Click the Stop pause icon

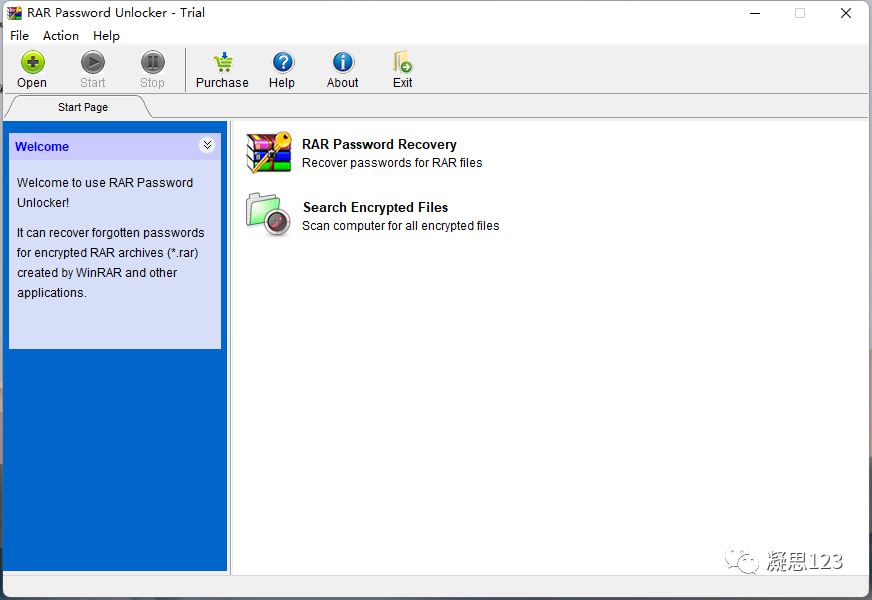(x=152, y=62)
